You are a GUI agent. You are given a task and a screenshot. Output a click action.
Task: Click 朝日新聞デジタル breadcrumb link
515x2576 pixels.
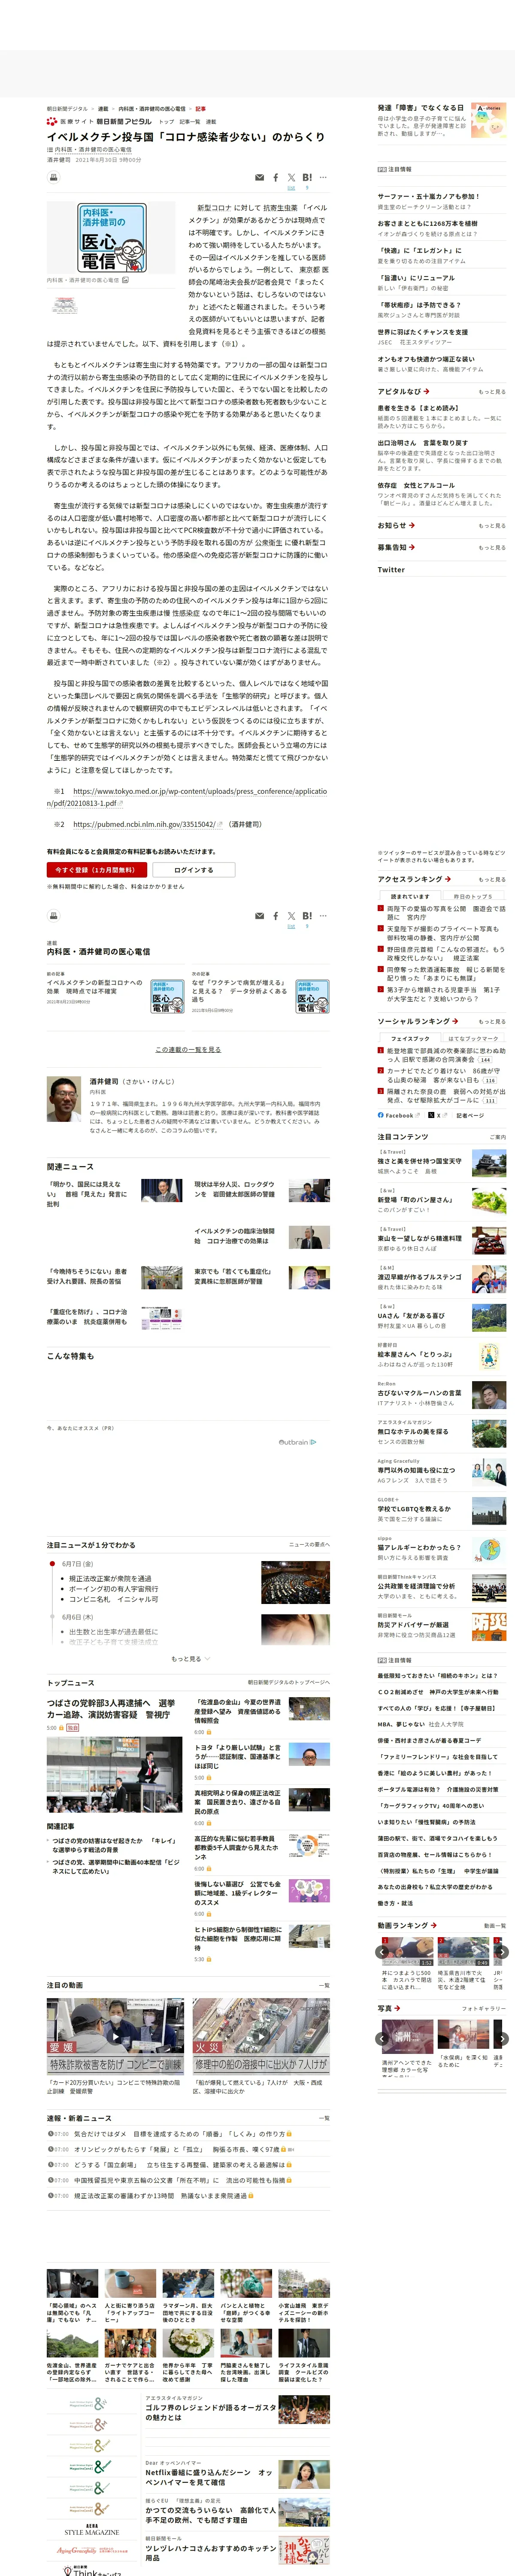[x=67, y=109]
